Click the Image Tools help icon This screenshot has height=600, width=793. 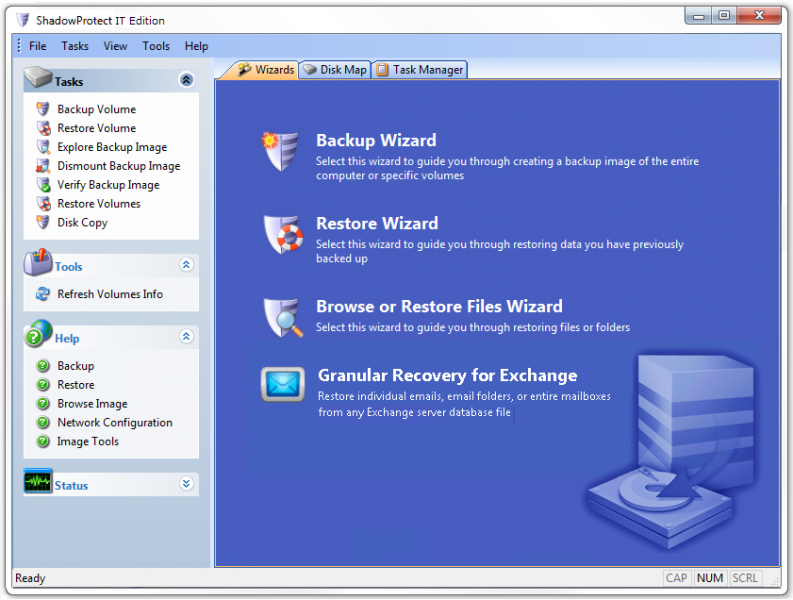coord(43,441)
